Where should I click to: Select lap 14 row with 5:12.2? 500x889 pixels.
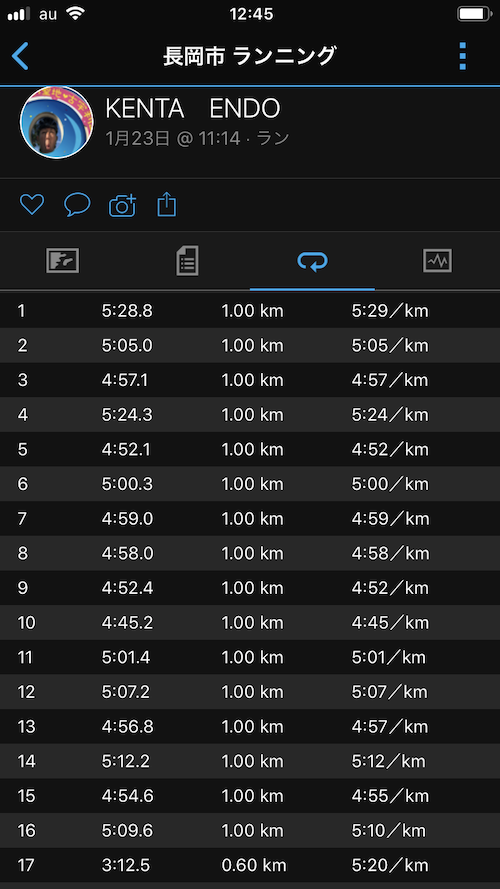coord(250,761)
